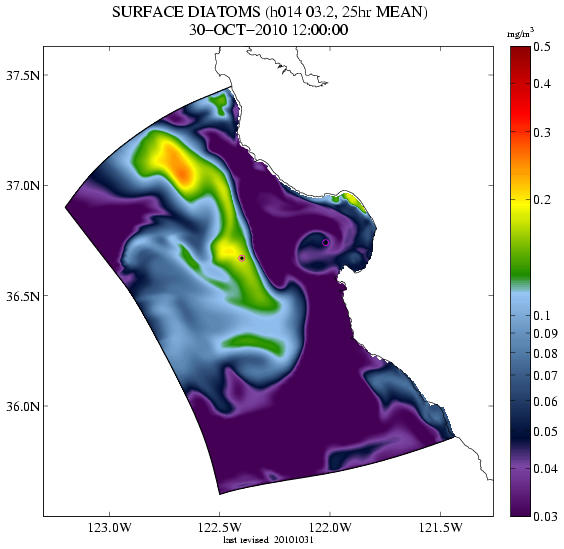Click the 30-OCT-2010 12:00:00 timestamp
Screen dimensions: 564x549
[x=268, y=30]
